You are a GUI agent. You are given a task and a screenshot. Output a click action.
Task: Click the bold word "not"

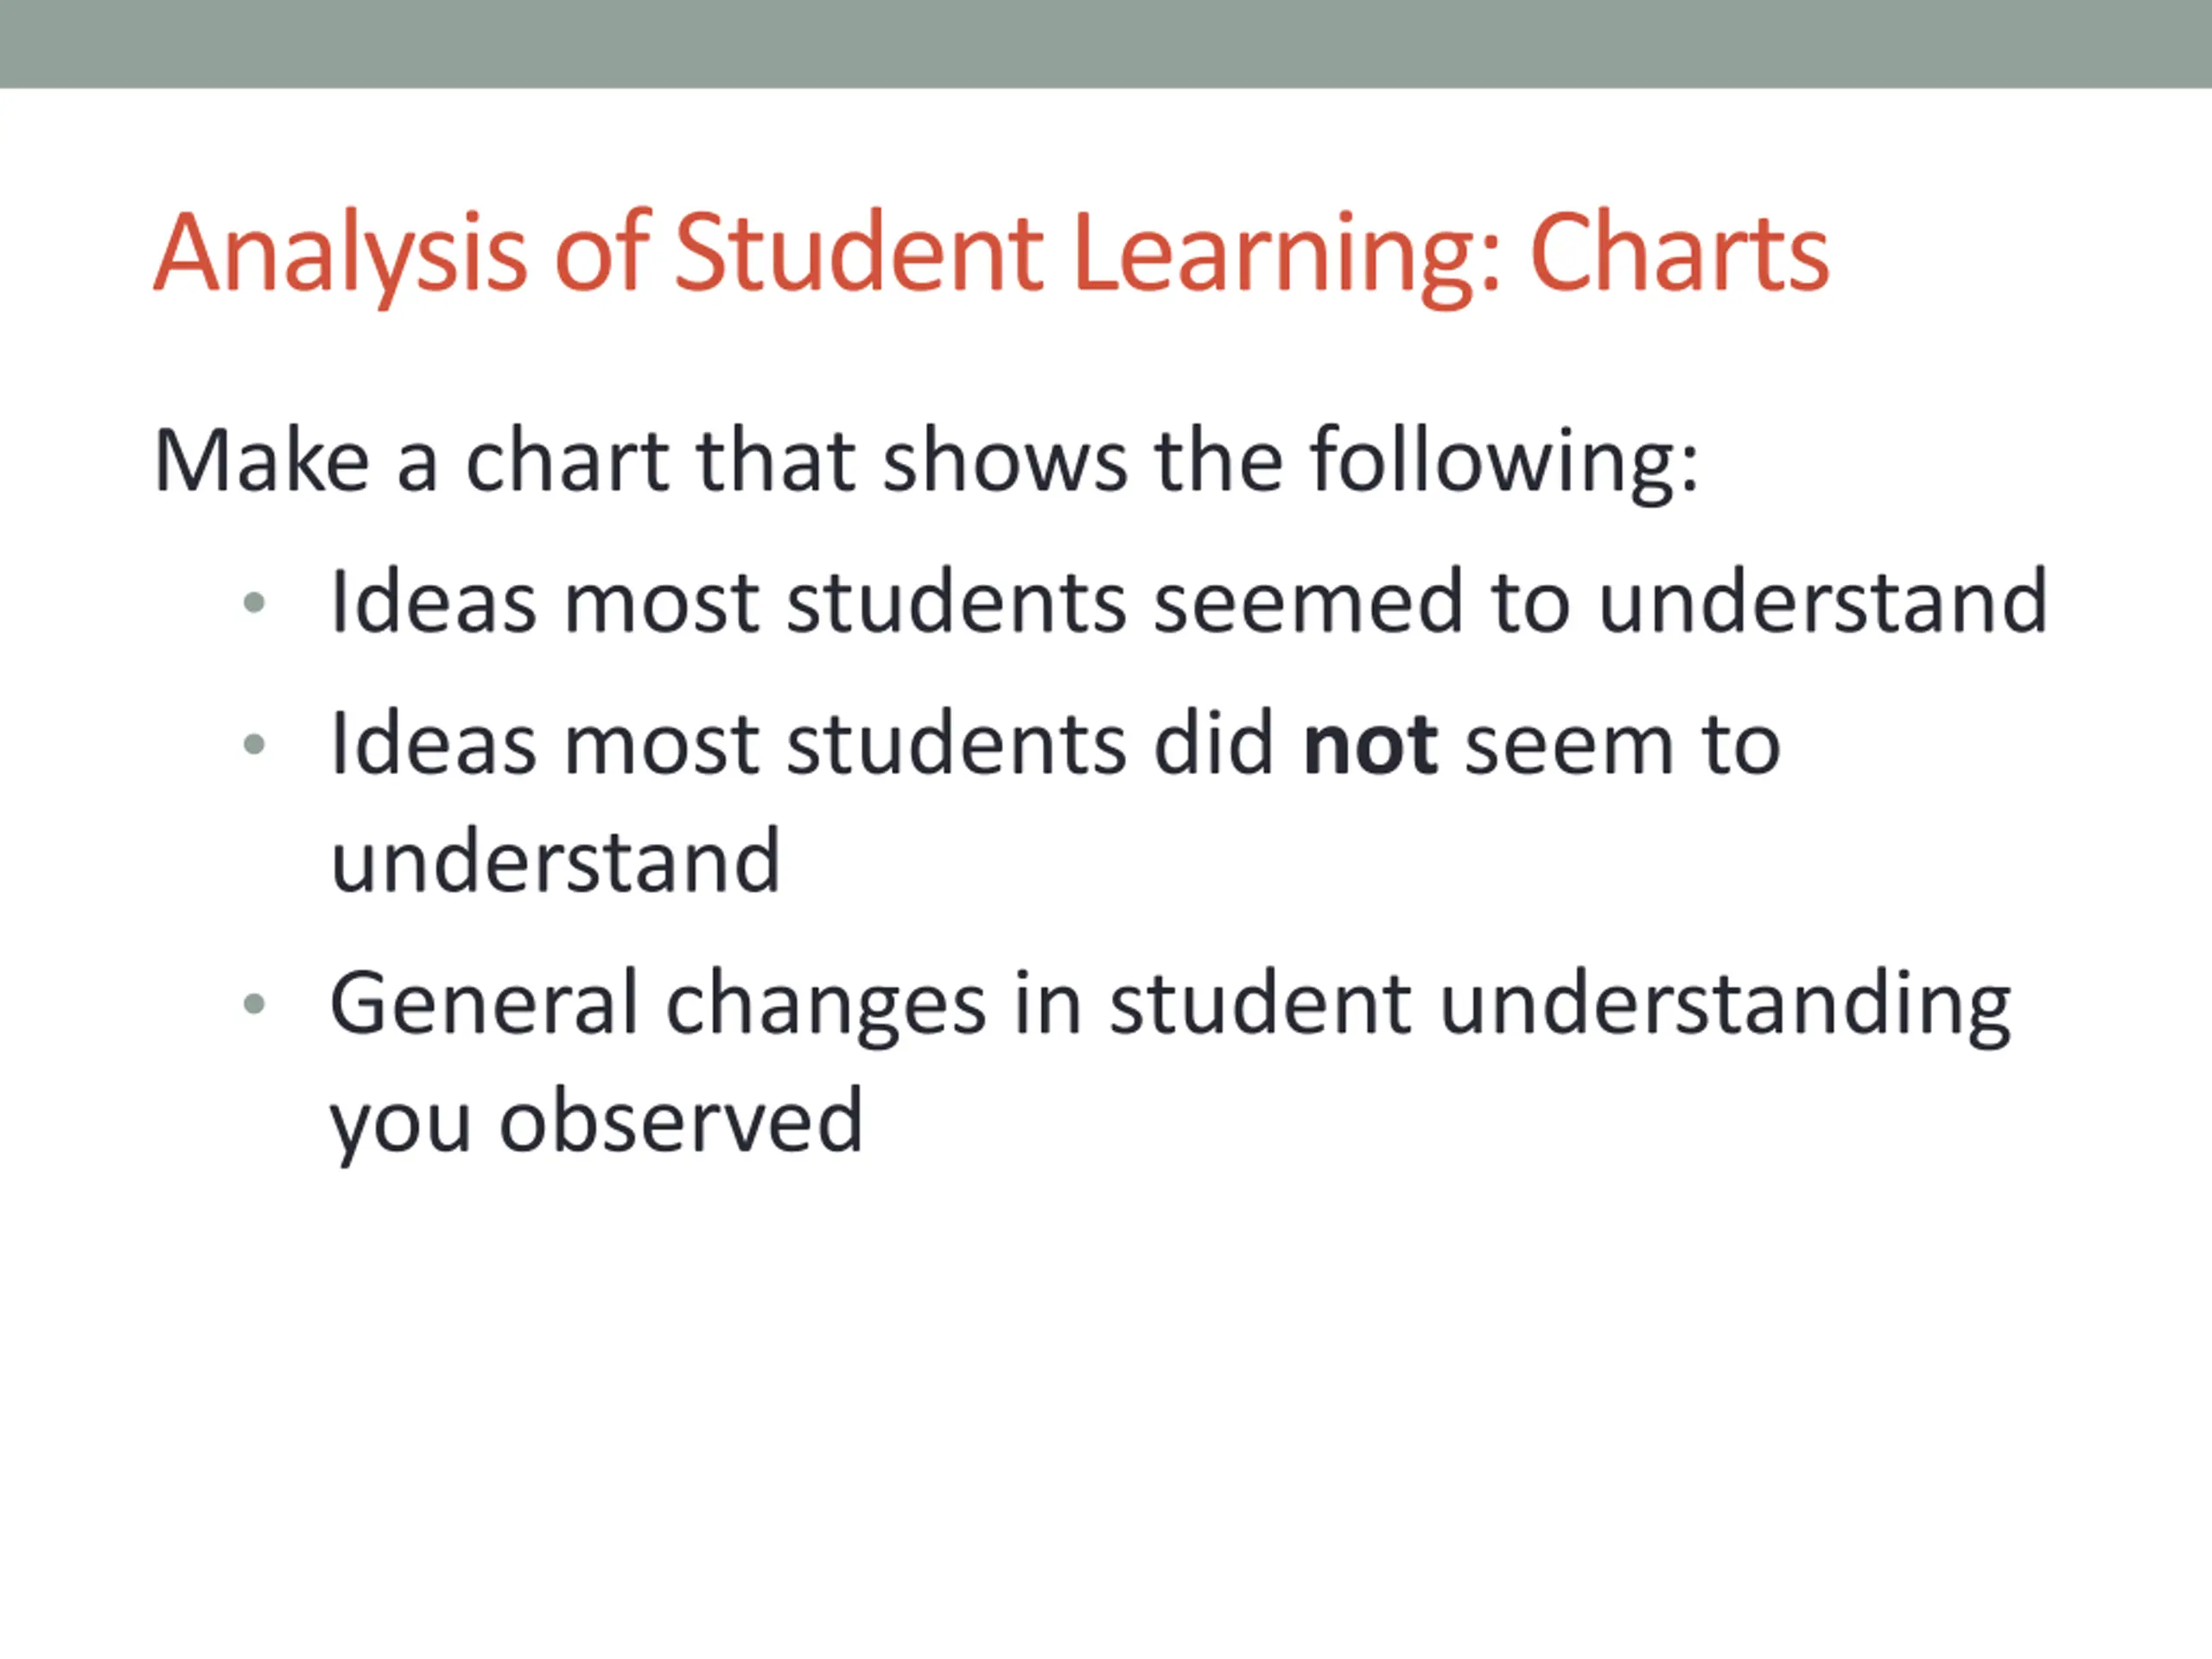coord(1370,745)
